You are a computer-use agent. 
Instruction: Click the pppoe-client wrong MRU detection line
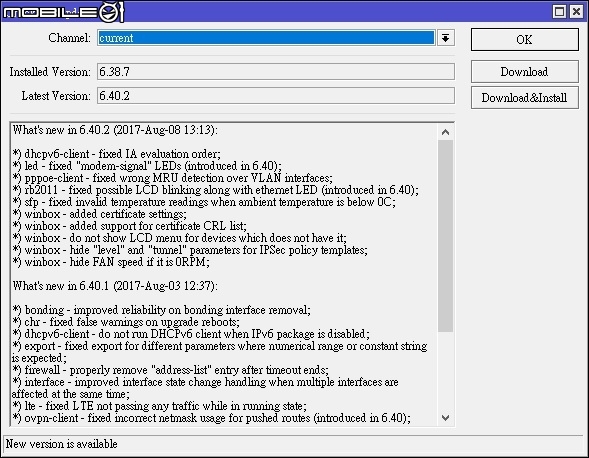172,178
